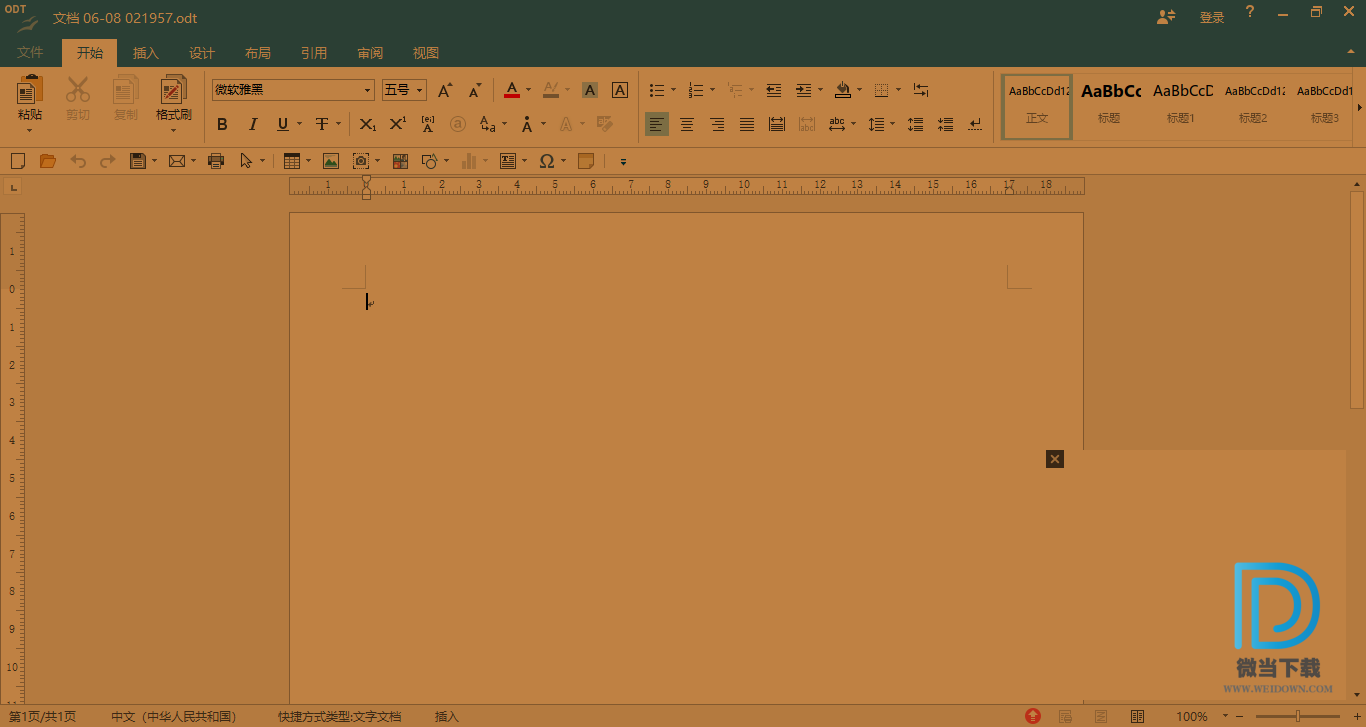This screenshot has width=1366, height=727.
Task: Click the show paragraph marks icon
Action: coord(975,124)
